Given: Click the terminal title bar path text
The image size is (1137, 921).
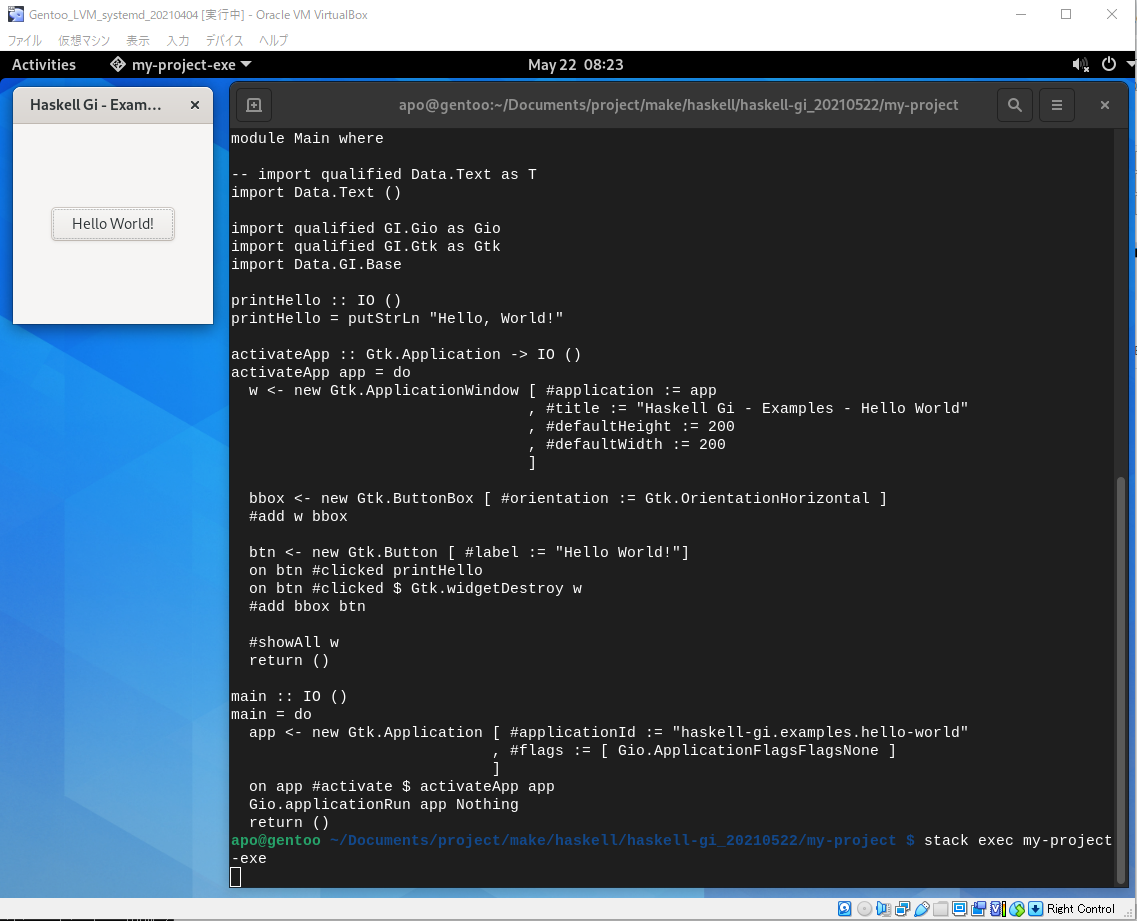Looking at the screenshot, I should [678, 105].
